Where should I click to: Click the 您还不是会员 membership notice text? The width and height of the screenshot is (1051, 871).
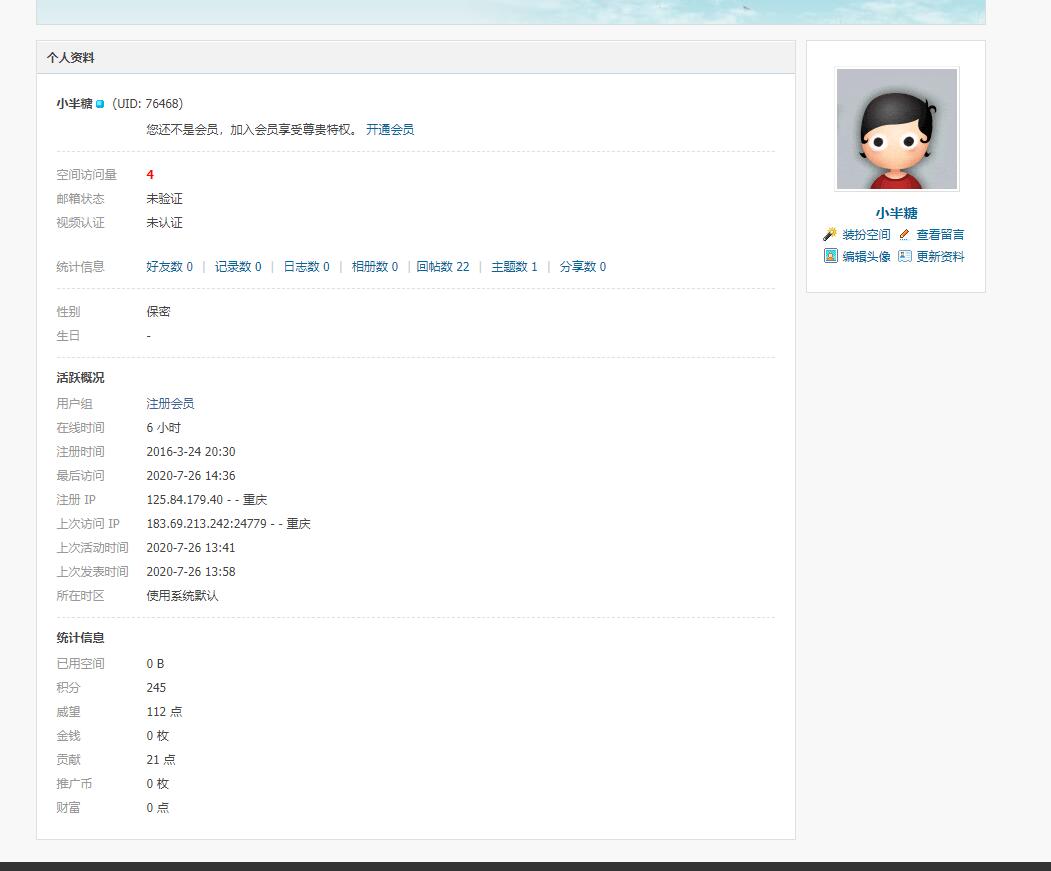[251, 129]
